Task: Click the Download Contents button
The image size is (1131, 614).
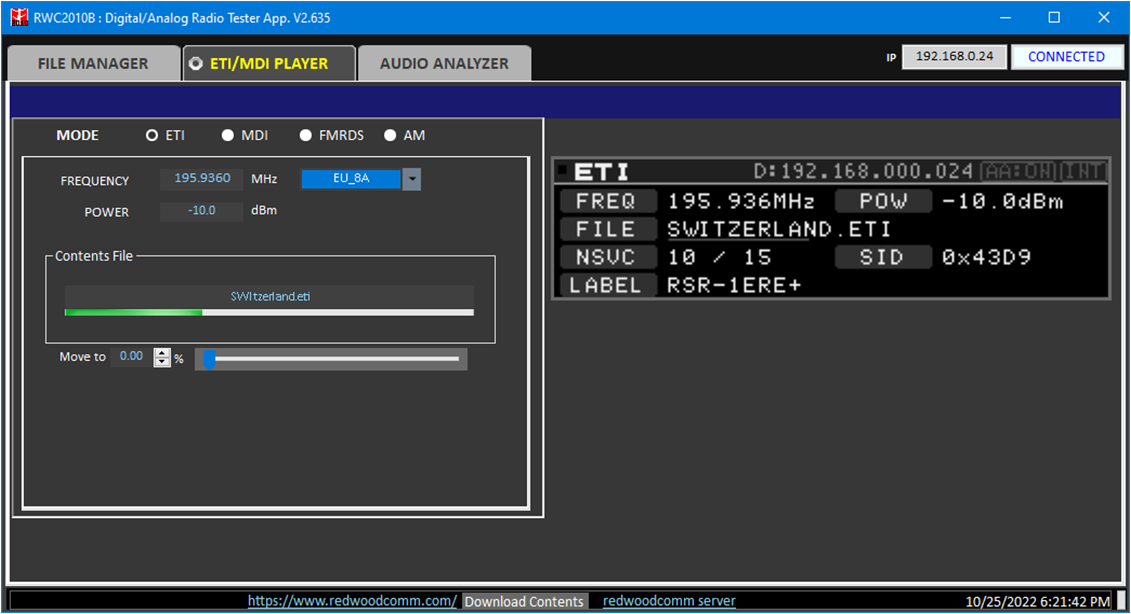Action: pos(524,601)
